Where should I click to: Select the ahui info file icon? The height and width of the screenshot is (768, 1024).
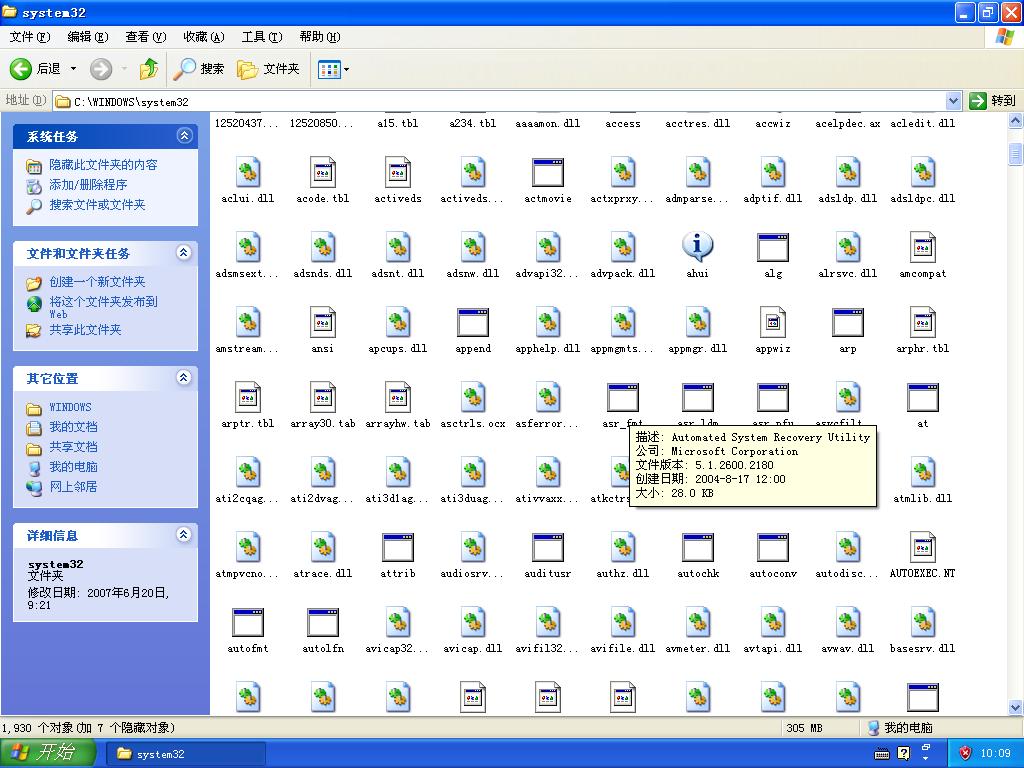697,247
